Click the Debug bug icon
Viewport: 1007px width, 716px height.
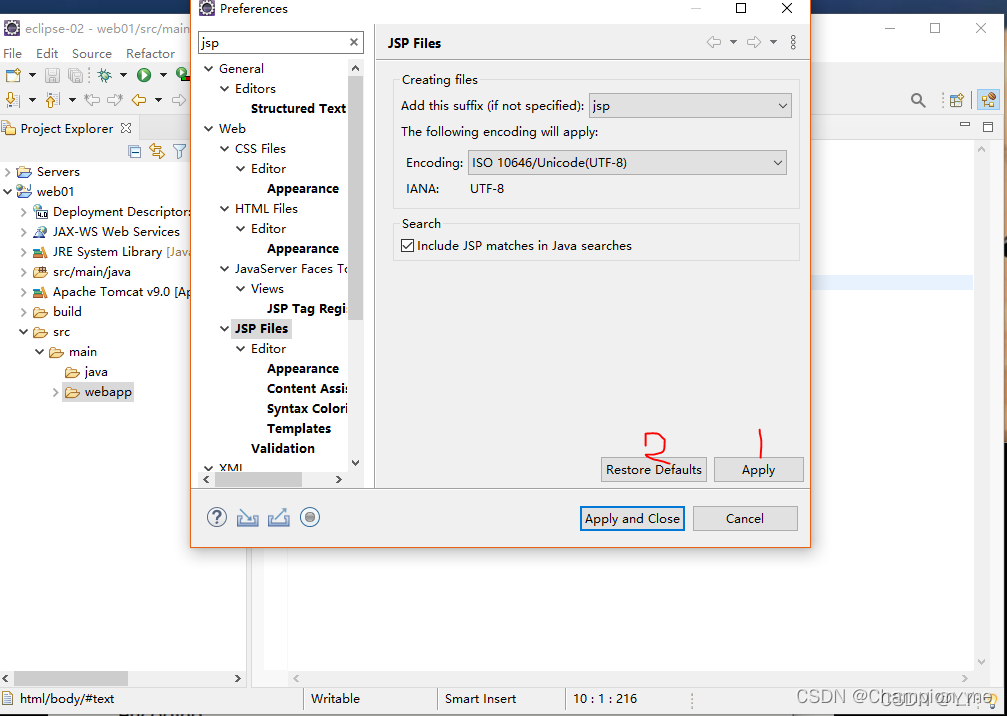(104, 75)
